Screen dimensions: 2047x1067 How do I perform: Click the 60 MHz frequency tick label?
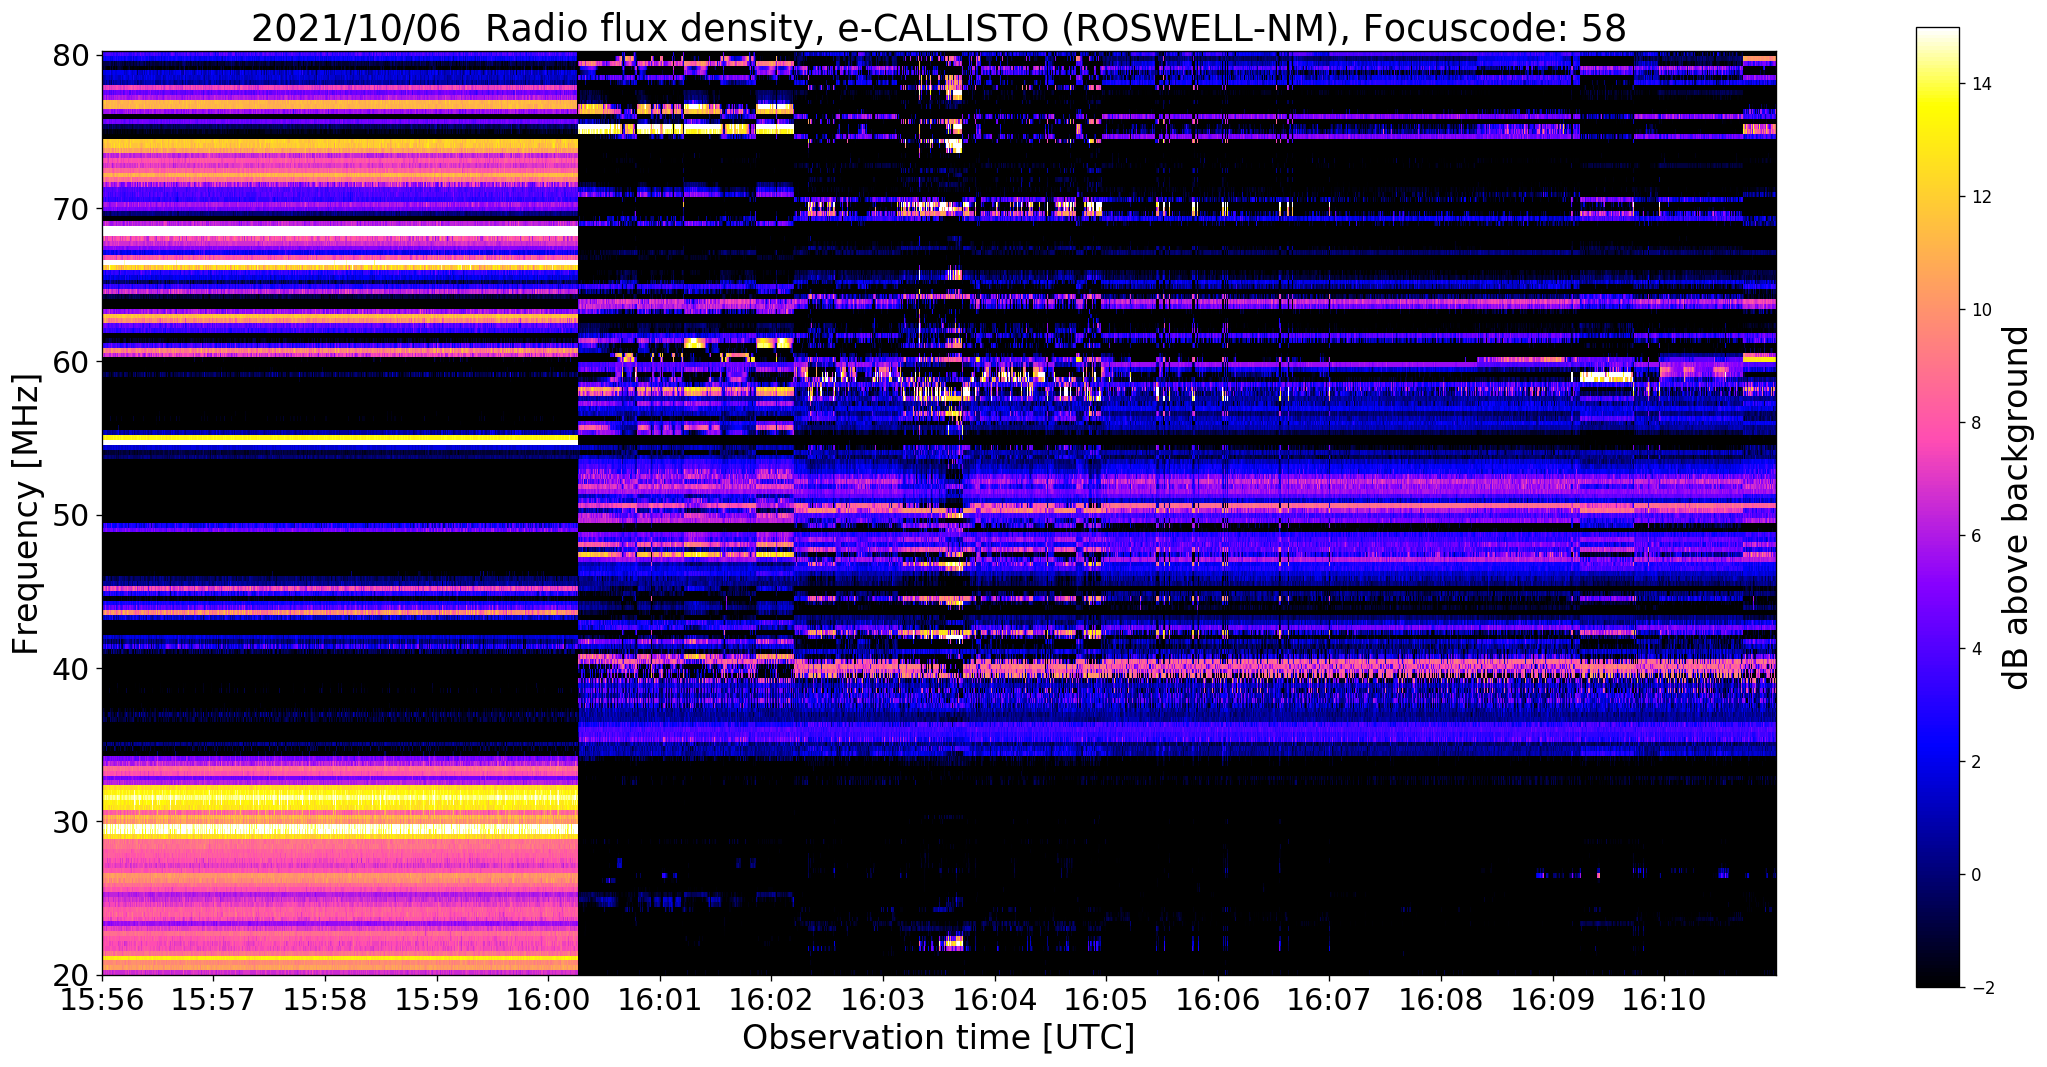click(x=70, y=362)
